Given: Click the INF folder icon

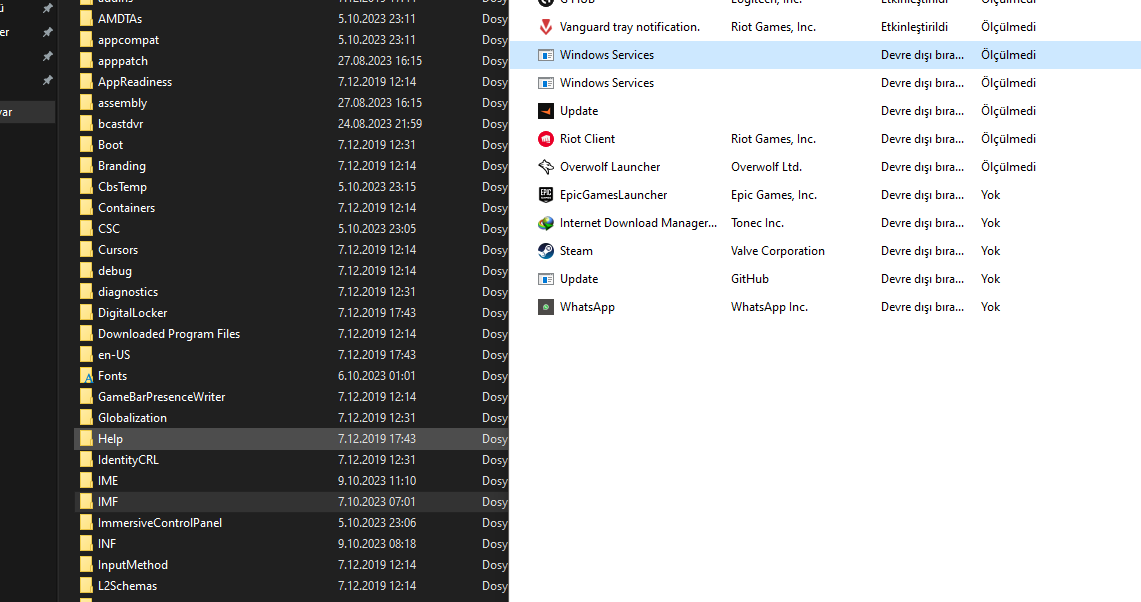Looking at the screenshot, I should 87,544.
